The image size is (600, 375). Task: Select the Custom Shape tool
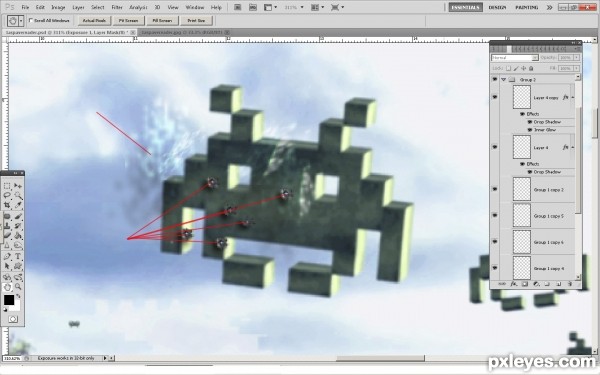[x=18, y=266]
